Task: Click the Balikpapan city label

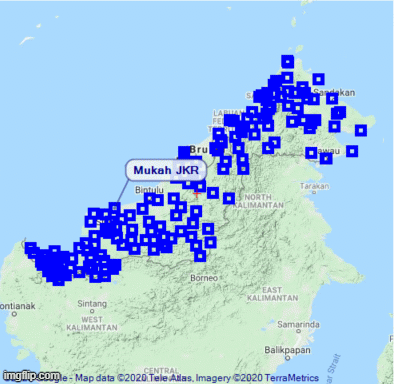Action: coord(288,350)
